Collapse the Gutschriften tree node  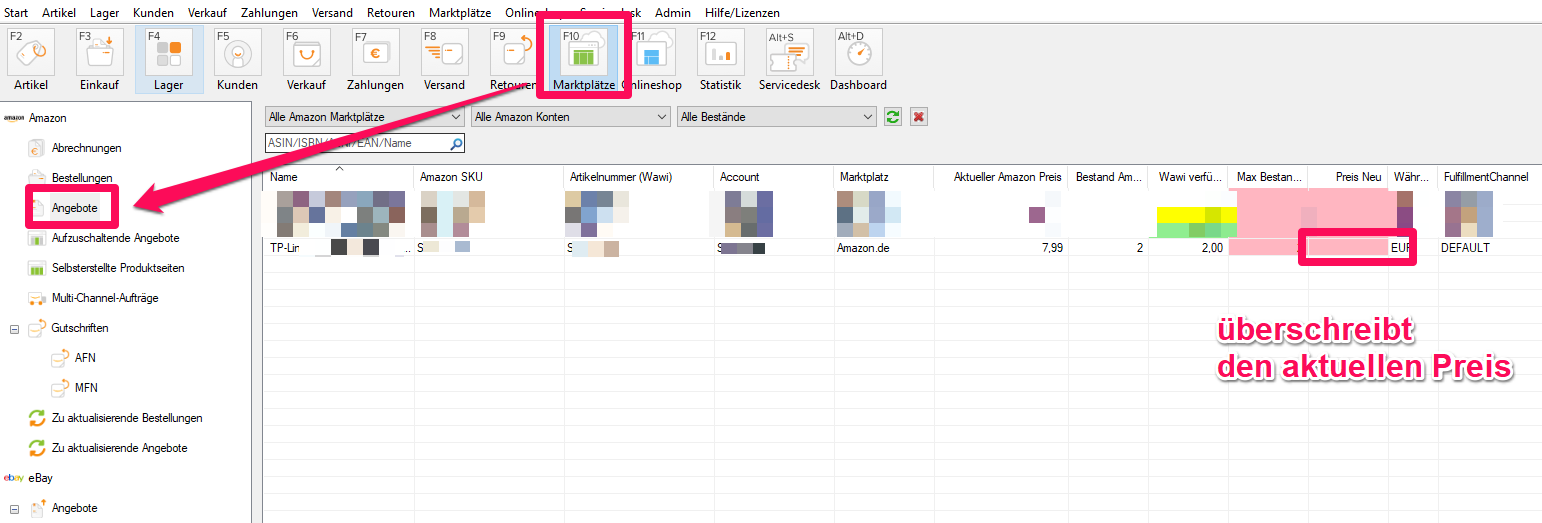click(x=14, y=328)
